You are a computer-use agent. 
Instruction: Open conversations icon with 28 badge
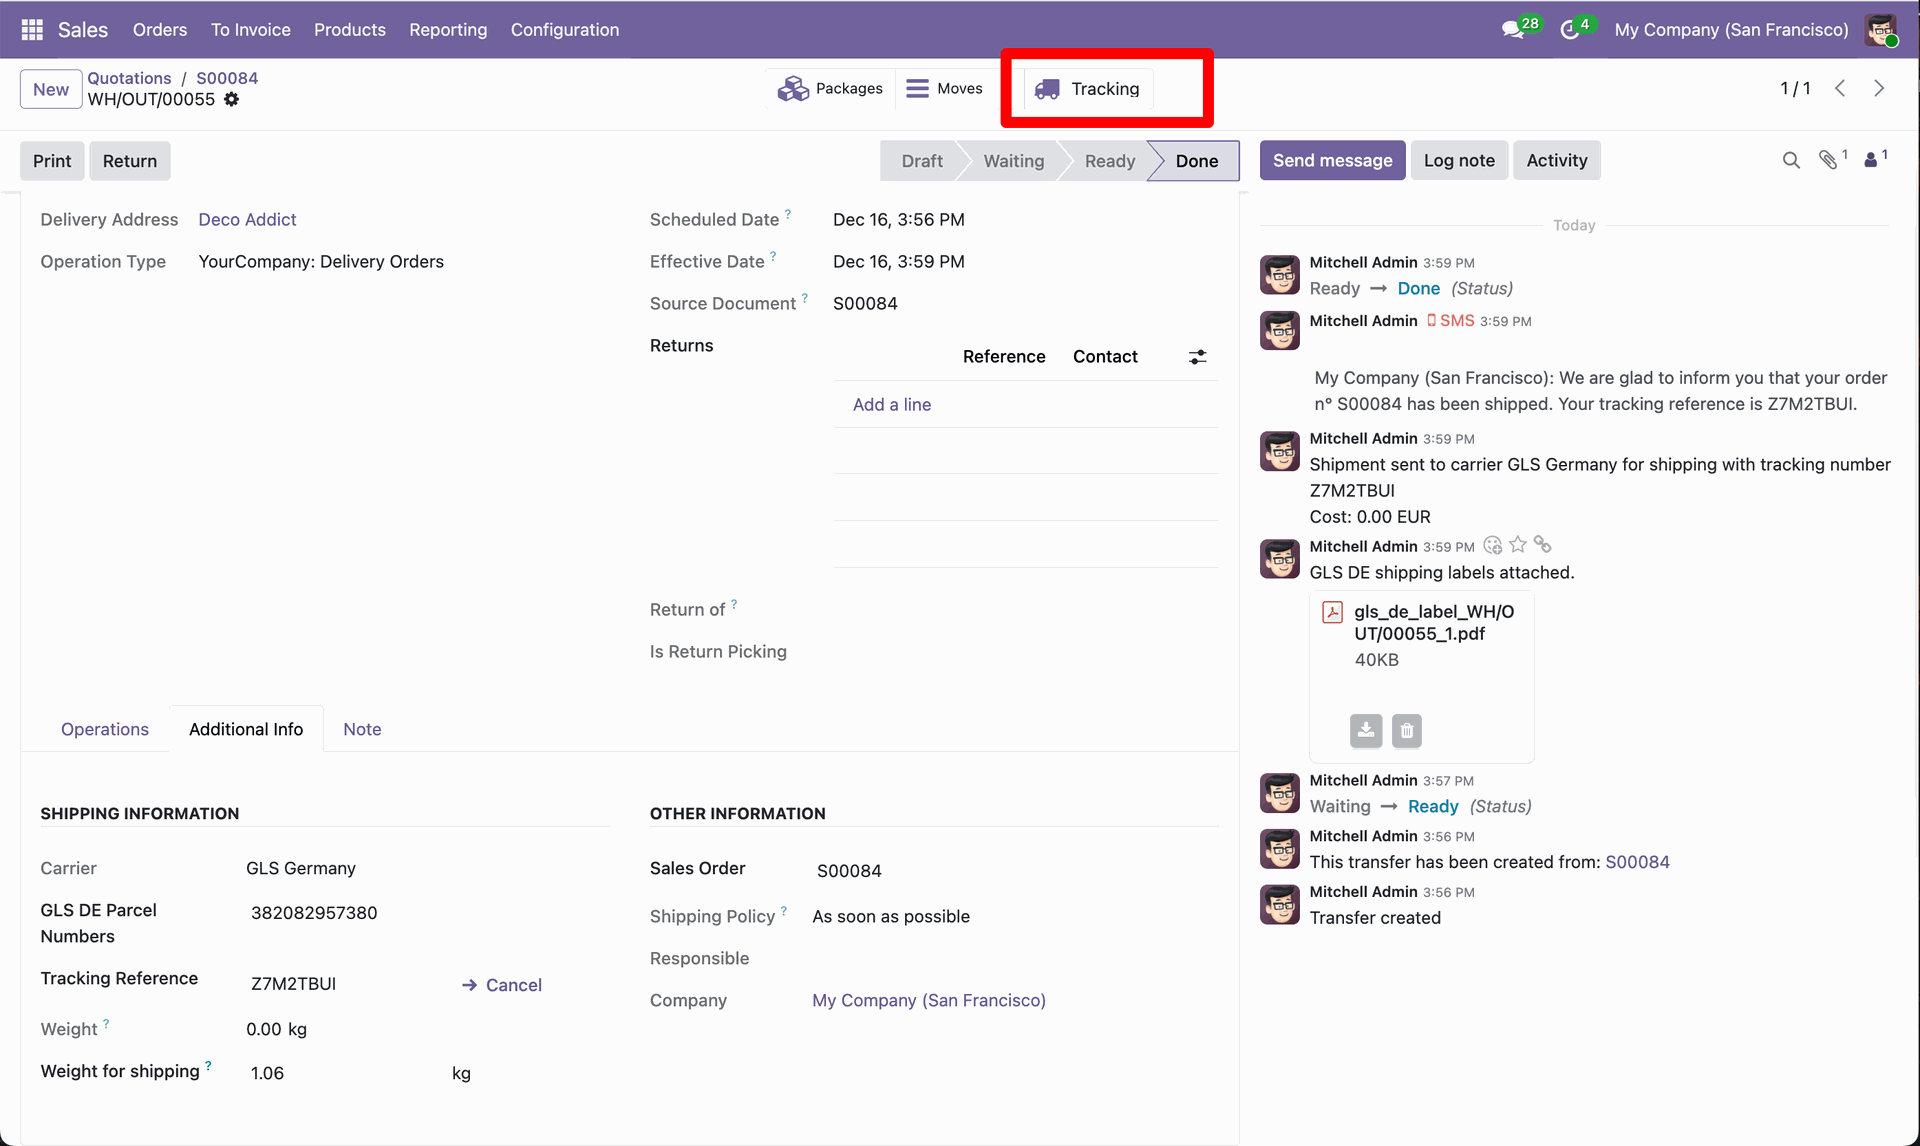[1514, 30]
